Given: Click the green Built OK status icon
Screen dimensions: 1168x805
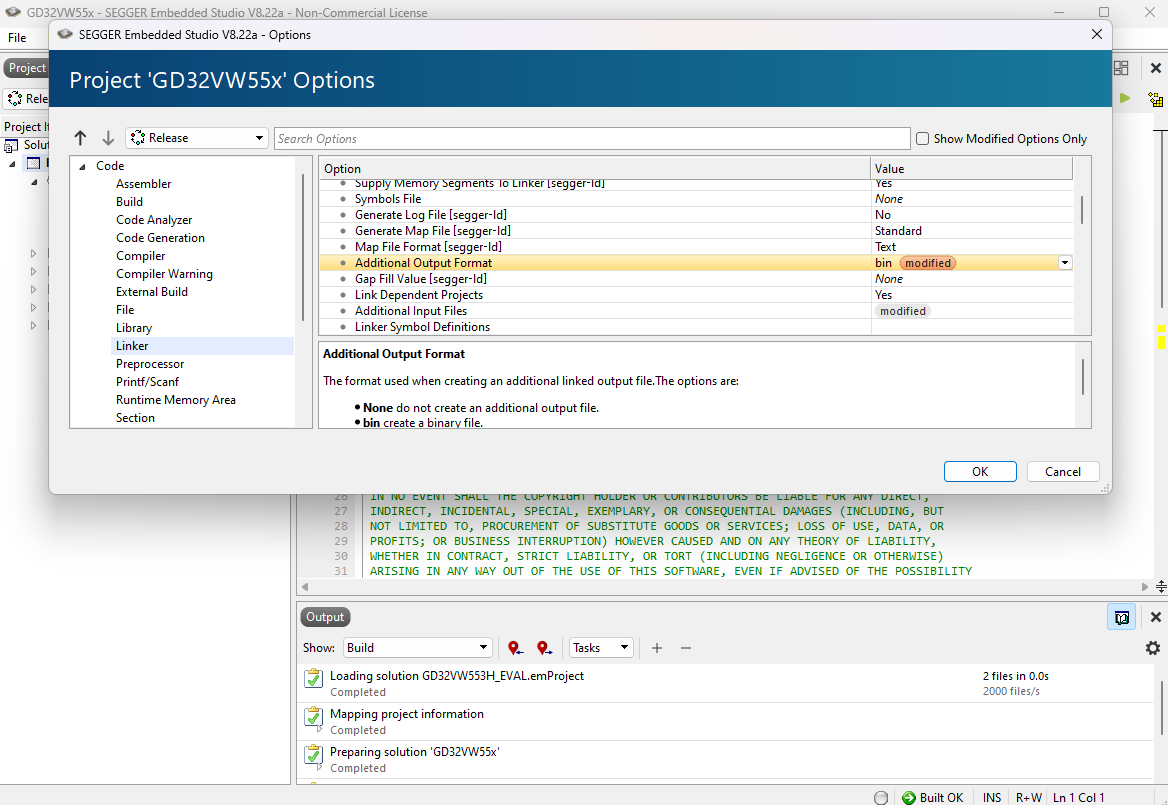Looking at the screenshot, I should (908, 797).
